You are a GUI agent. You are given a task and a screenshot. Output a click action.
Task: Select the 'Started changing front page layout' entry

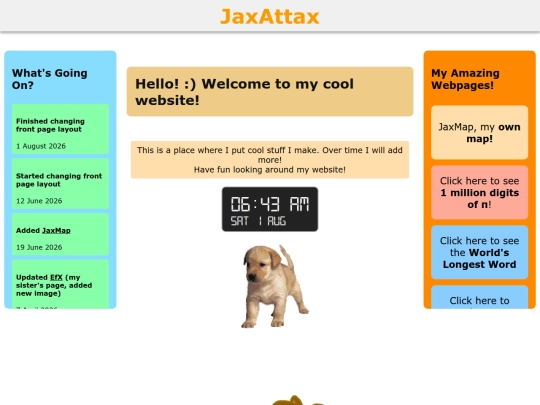click(x=60, y=184)
